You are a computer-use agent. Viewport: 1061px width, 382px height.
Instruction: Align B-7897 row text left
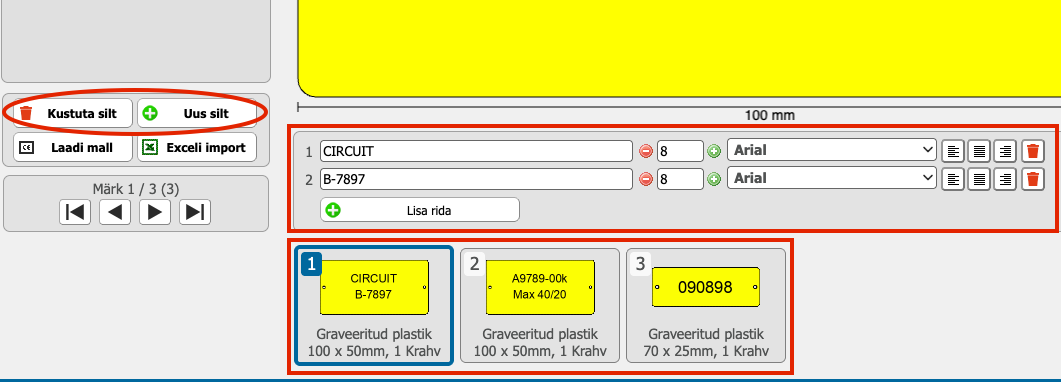[953, 178]
